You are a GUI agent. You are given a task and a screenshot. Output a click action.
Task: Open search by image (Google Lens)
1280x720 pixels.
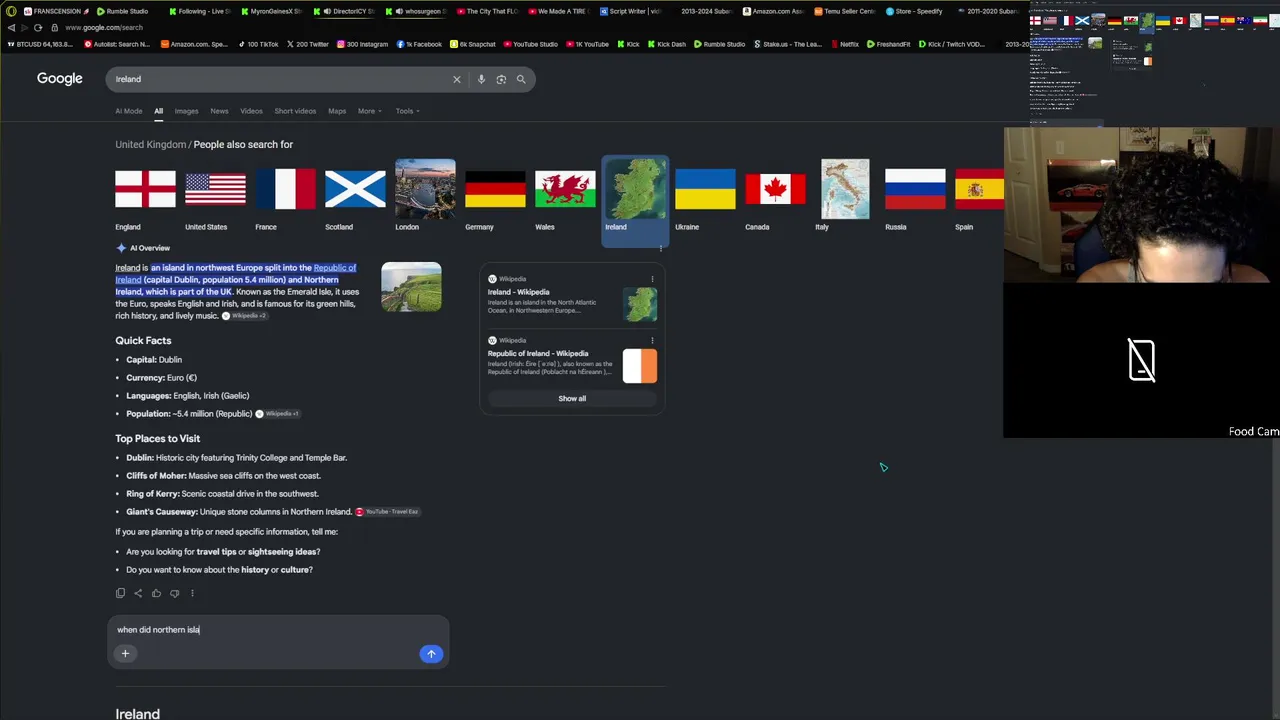pos(501,79)
